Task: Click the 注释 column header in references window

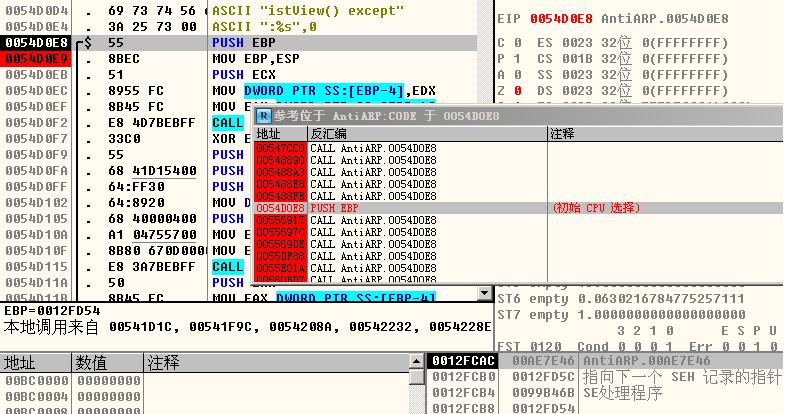Action: (665, 134)
